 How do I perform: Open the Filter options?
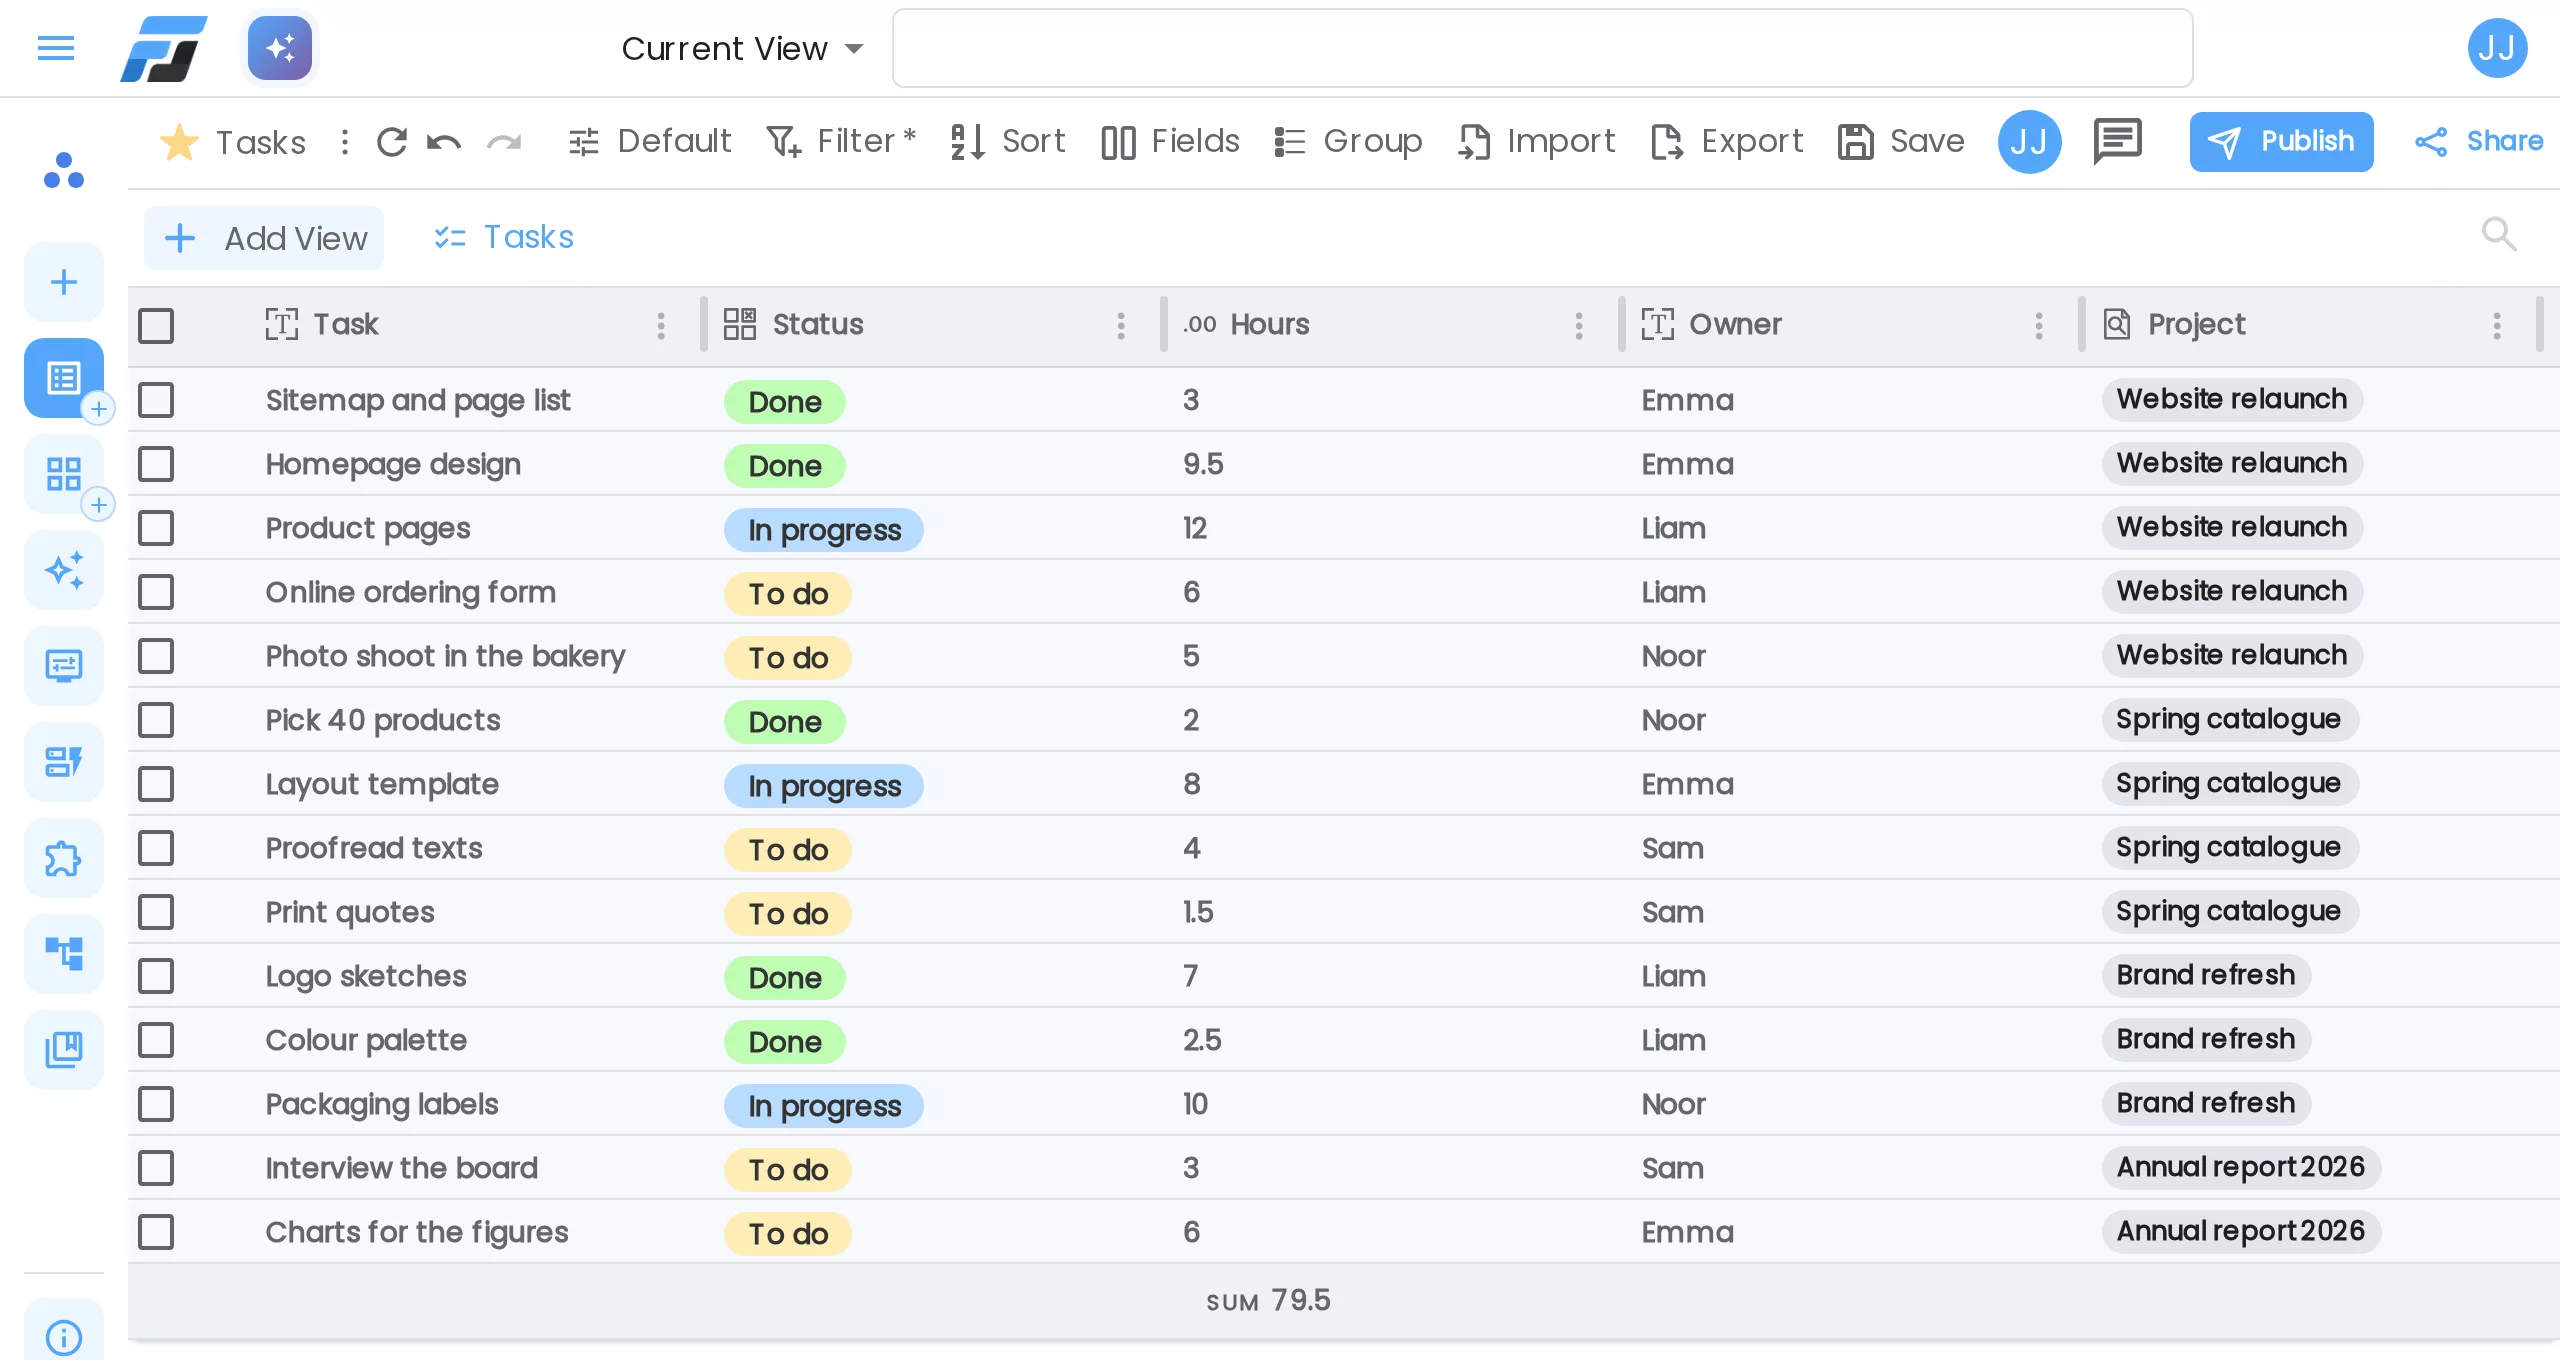click(x=840, y=141)
